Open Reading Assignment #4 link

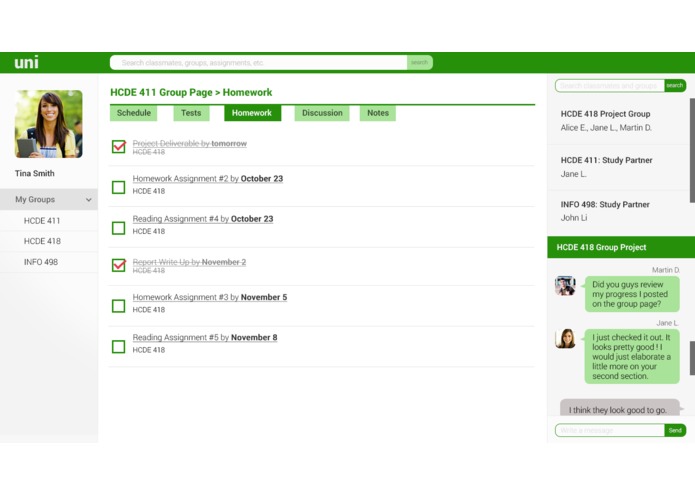(x=203, y=219)
